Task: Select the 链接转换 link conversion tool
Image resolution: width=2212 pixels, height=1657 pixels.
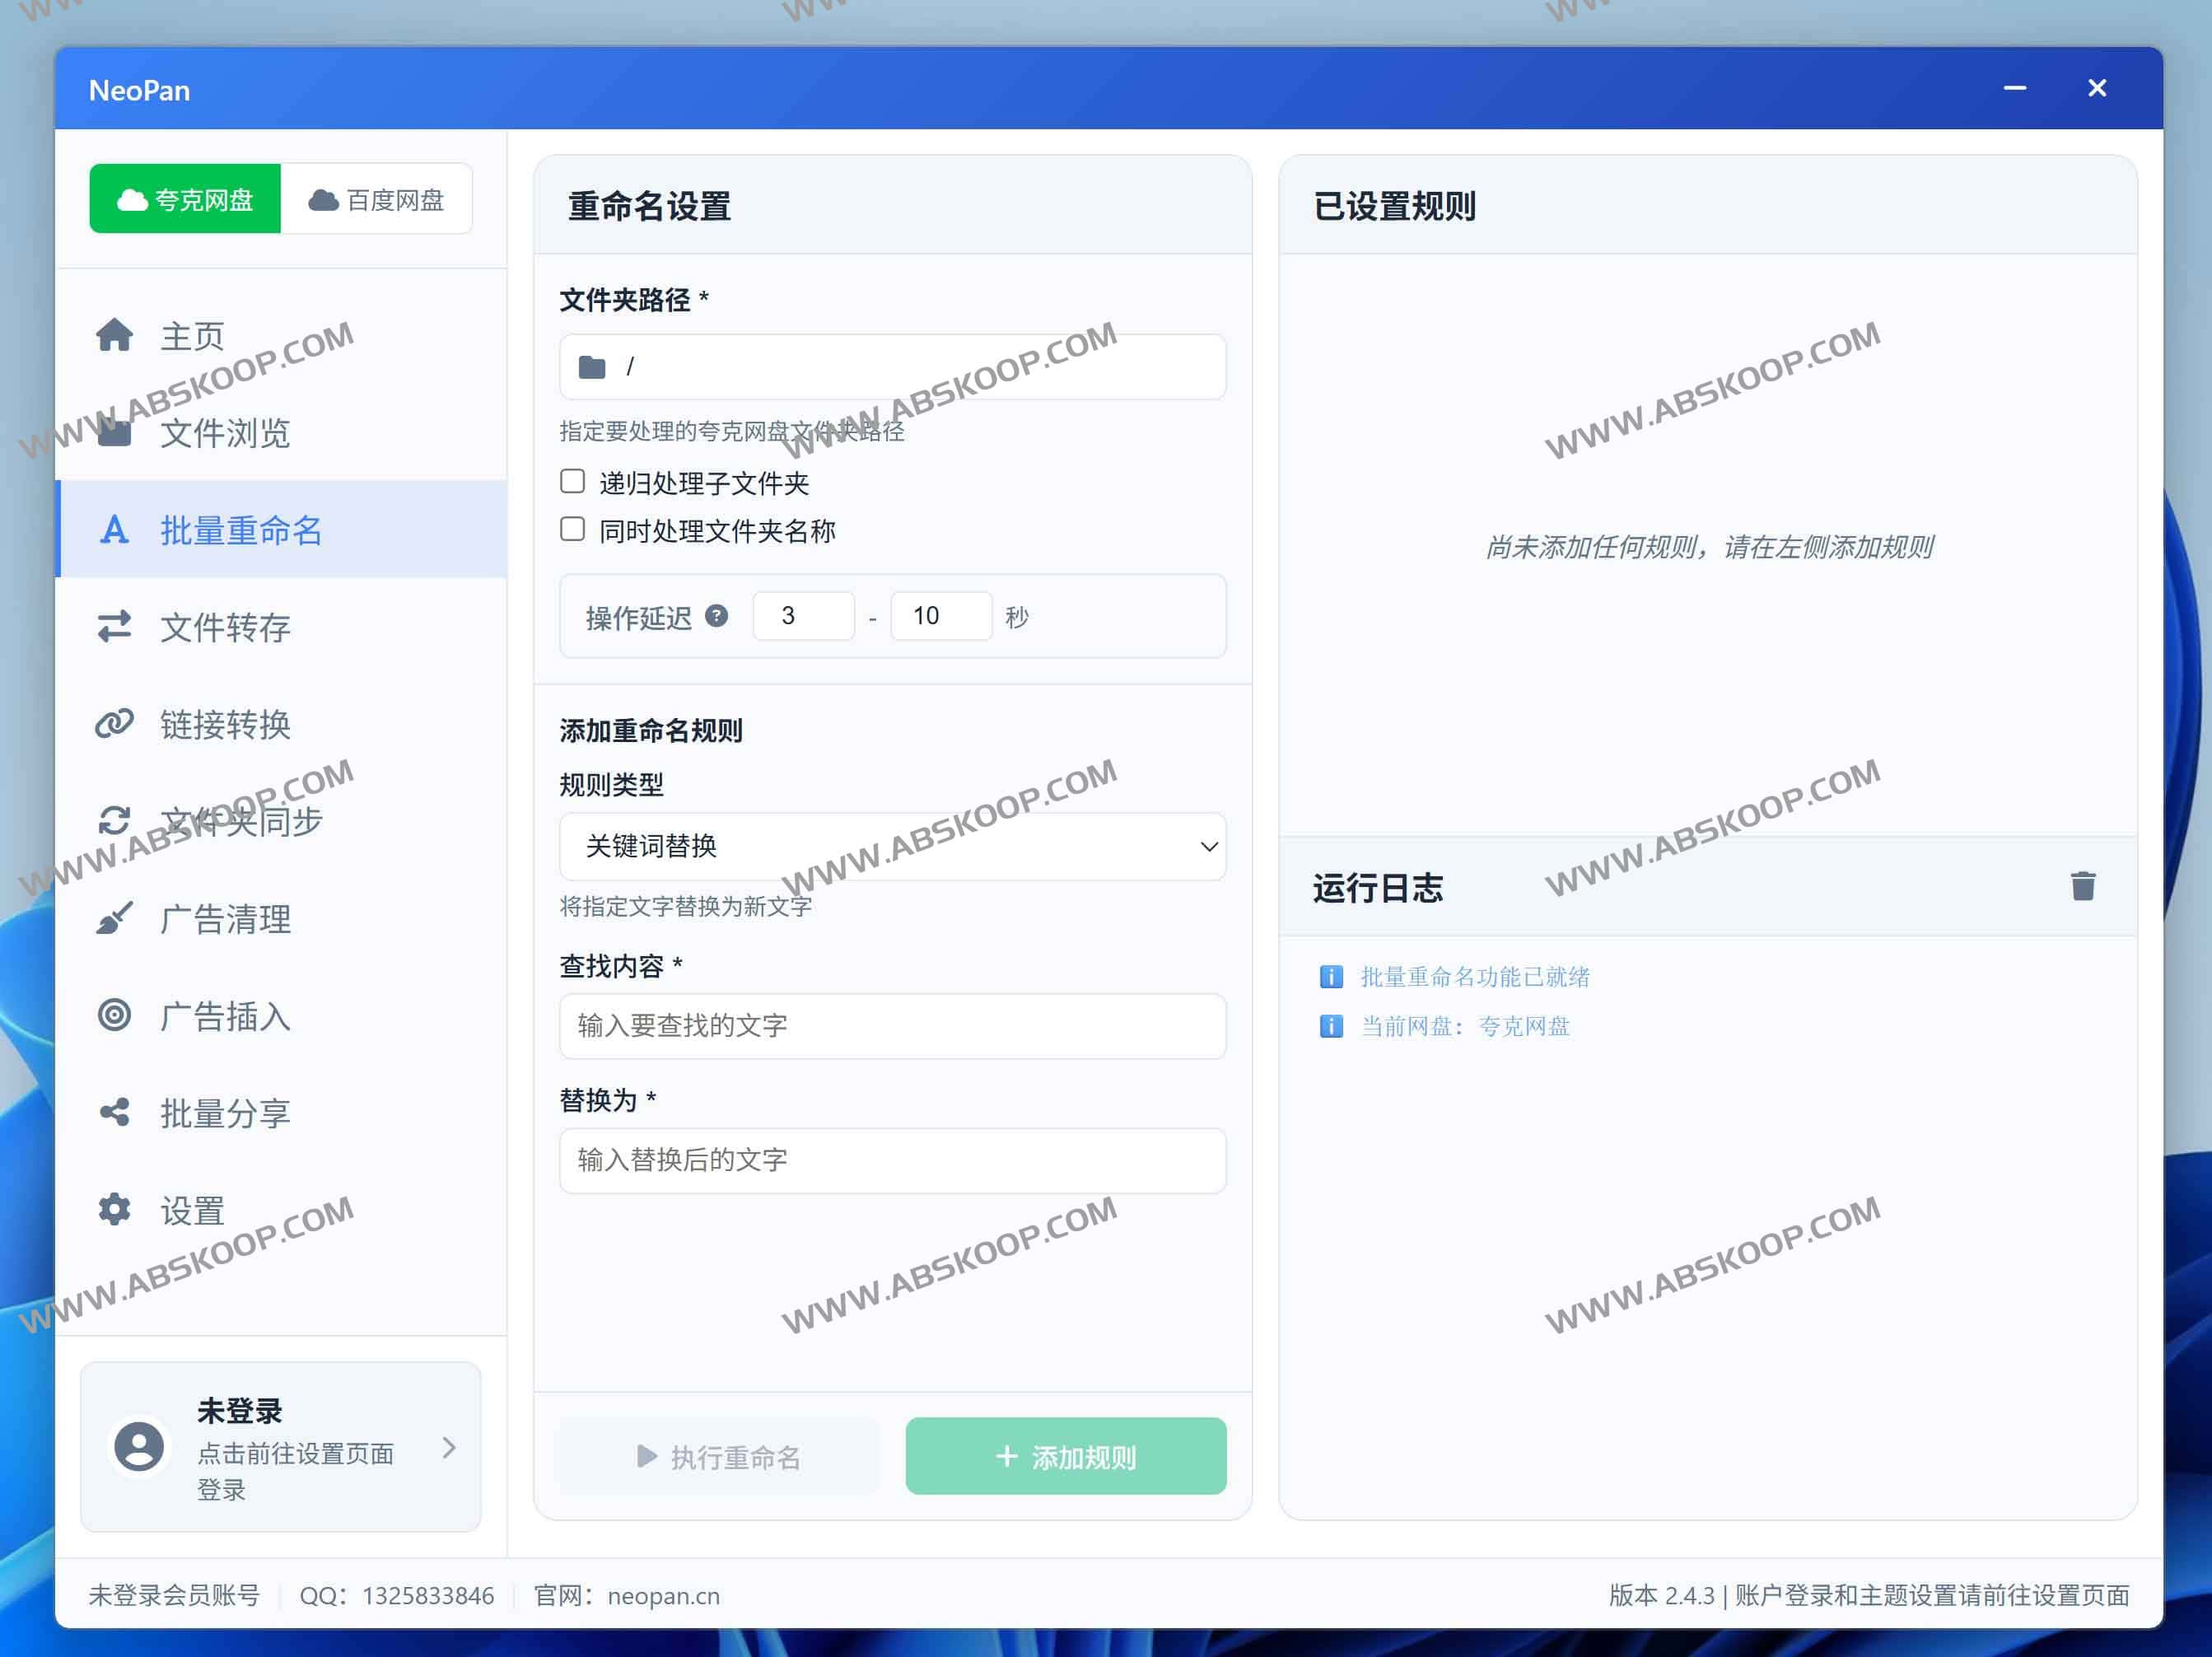Action: coord(225,724)
